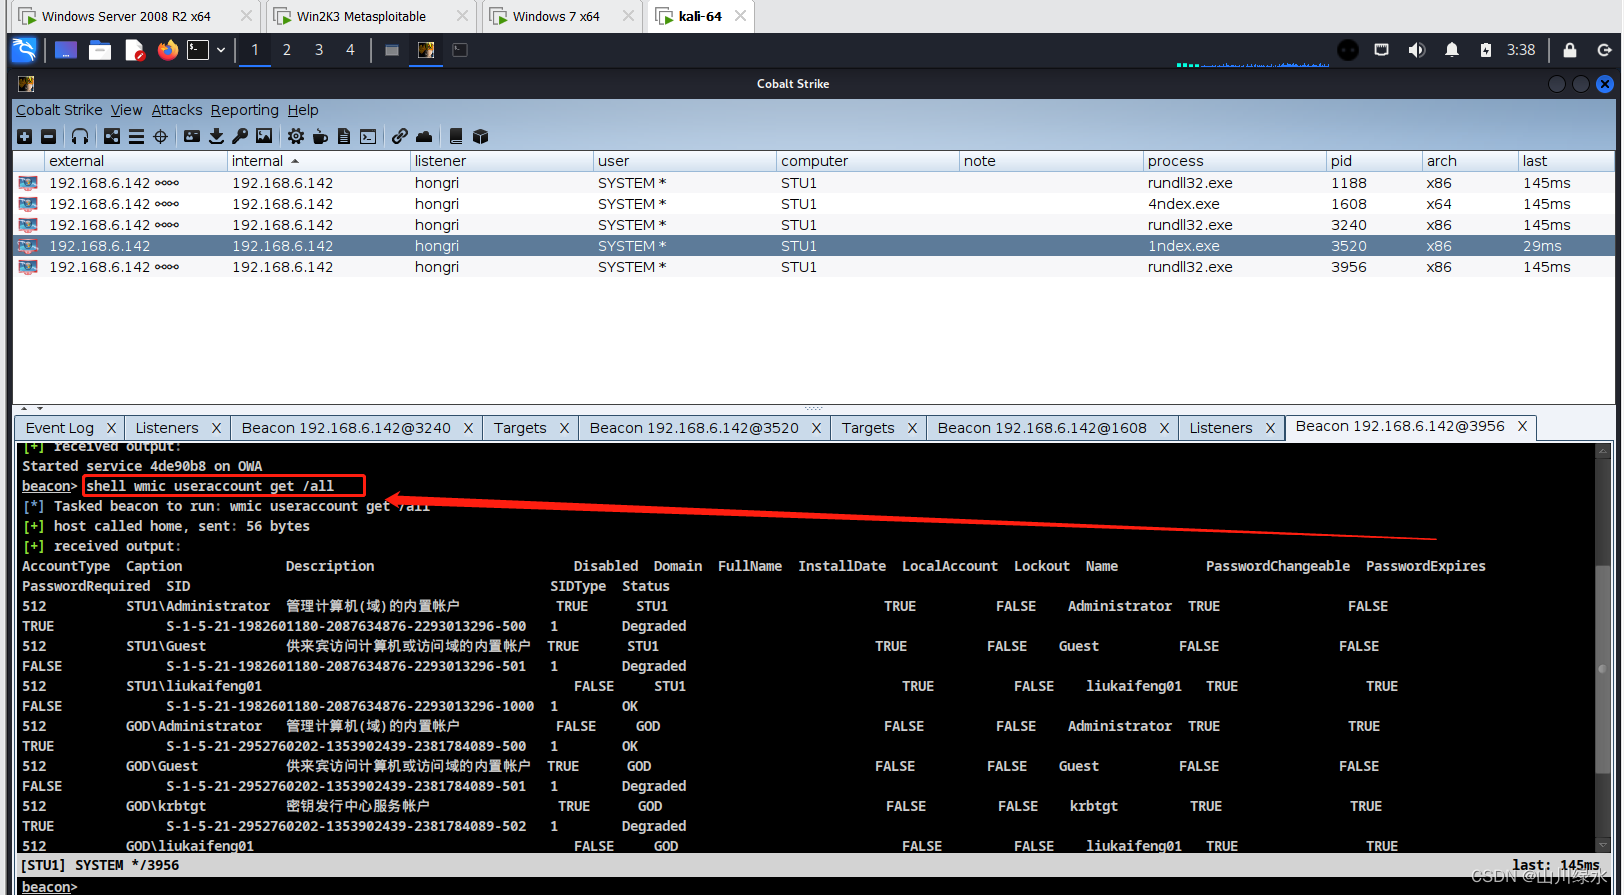Click the volume speaker icon in the panel

tap(1416, 50)
